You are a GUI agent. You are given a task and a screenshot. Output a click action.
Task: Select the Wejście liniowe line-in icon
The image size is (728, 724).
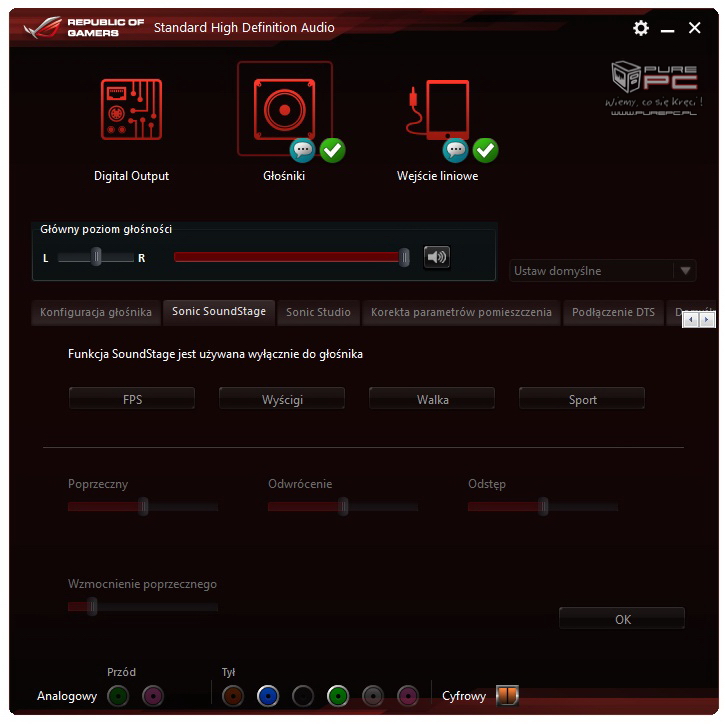click(438, 110)
